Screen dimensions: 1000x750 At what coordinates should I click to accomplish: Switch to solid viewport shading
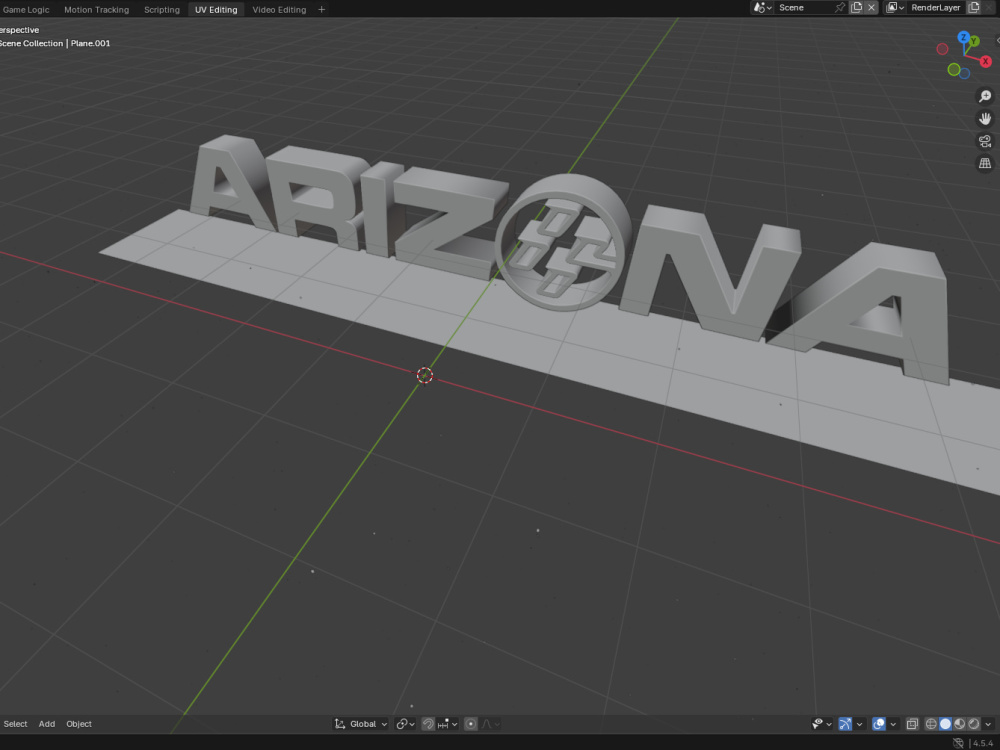click(x=945, y=724)
